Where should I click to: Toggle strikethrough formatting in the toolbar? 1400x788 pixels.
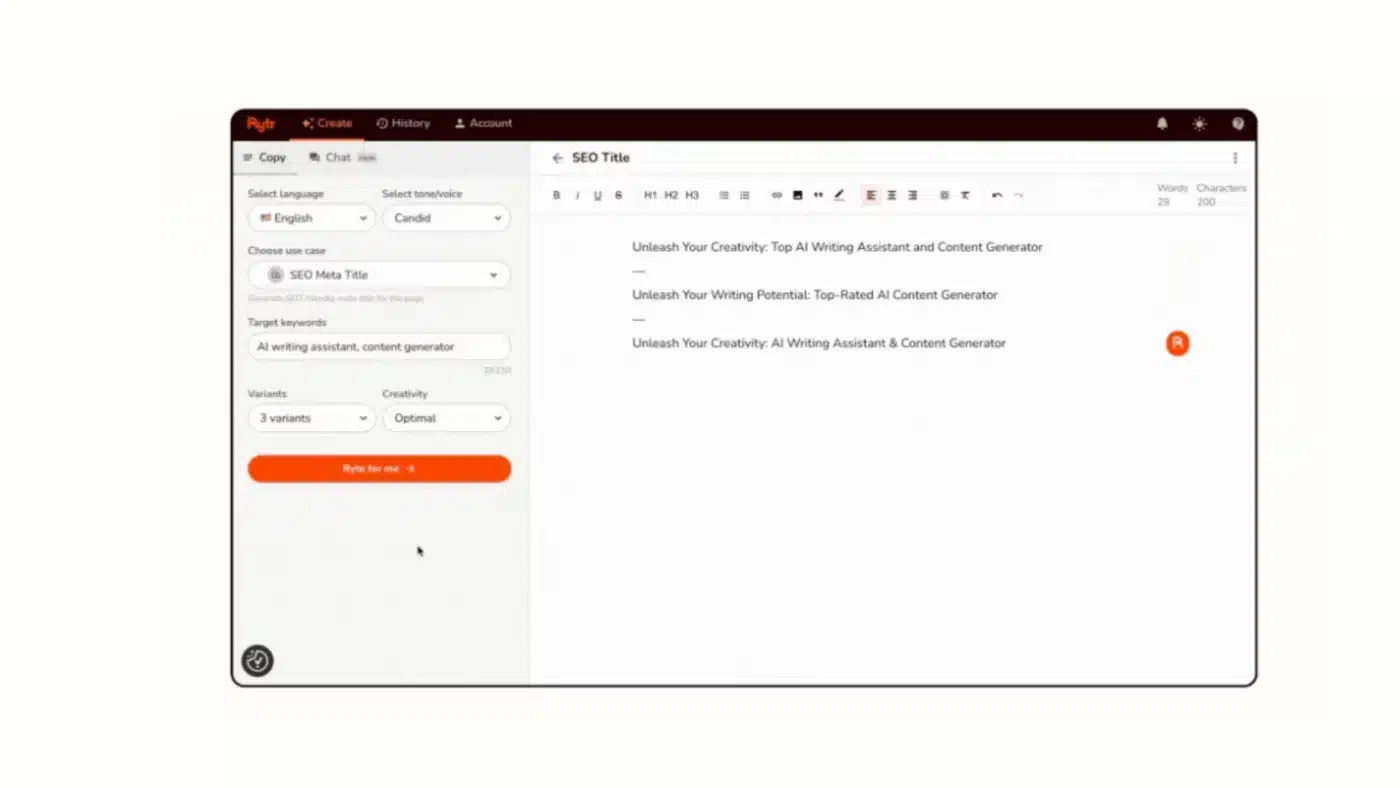pyautogui.click(x=619, y=195)
